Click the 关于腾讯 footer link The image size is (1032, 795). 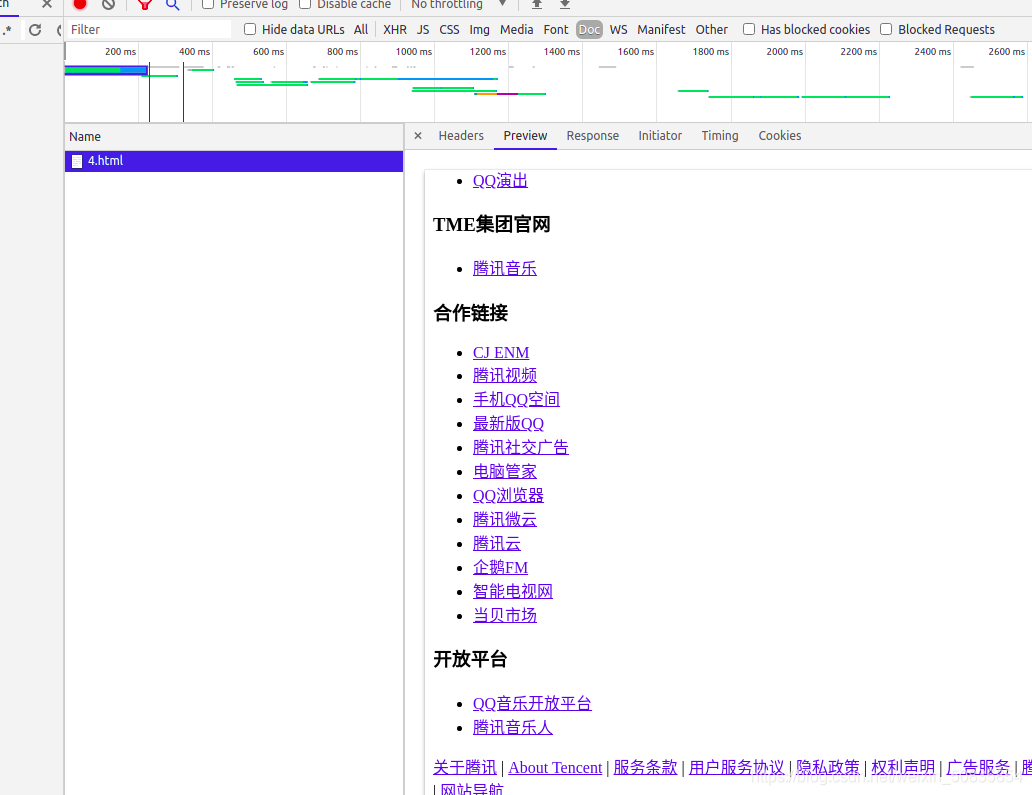[465, 767]
